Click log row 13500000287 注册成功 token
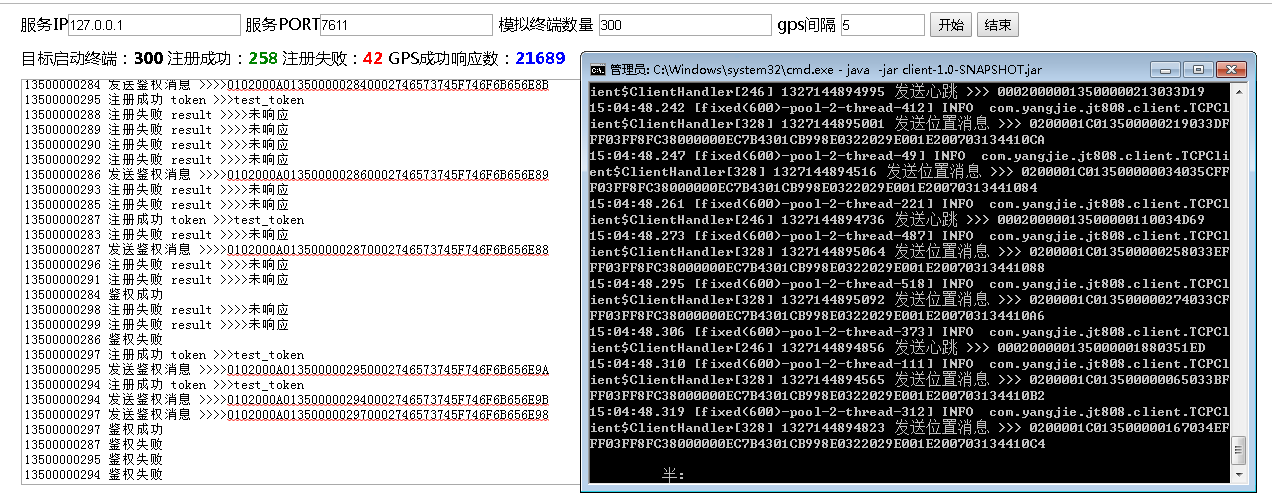Screen dimensions: 1272x497 [x=164, y=220]
